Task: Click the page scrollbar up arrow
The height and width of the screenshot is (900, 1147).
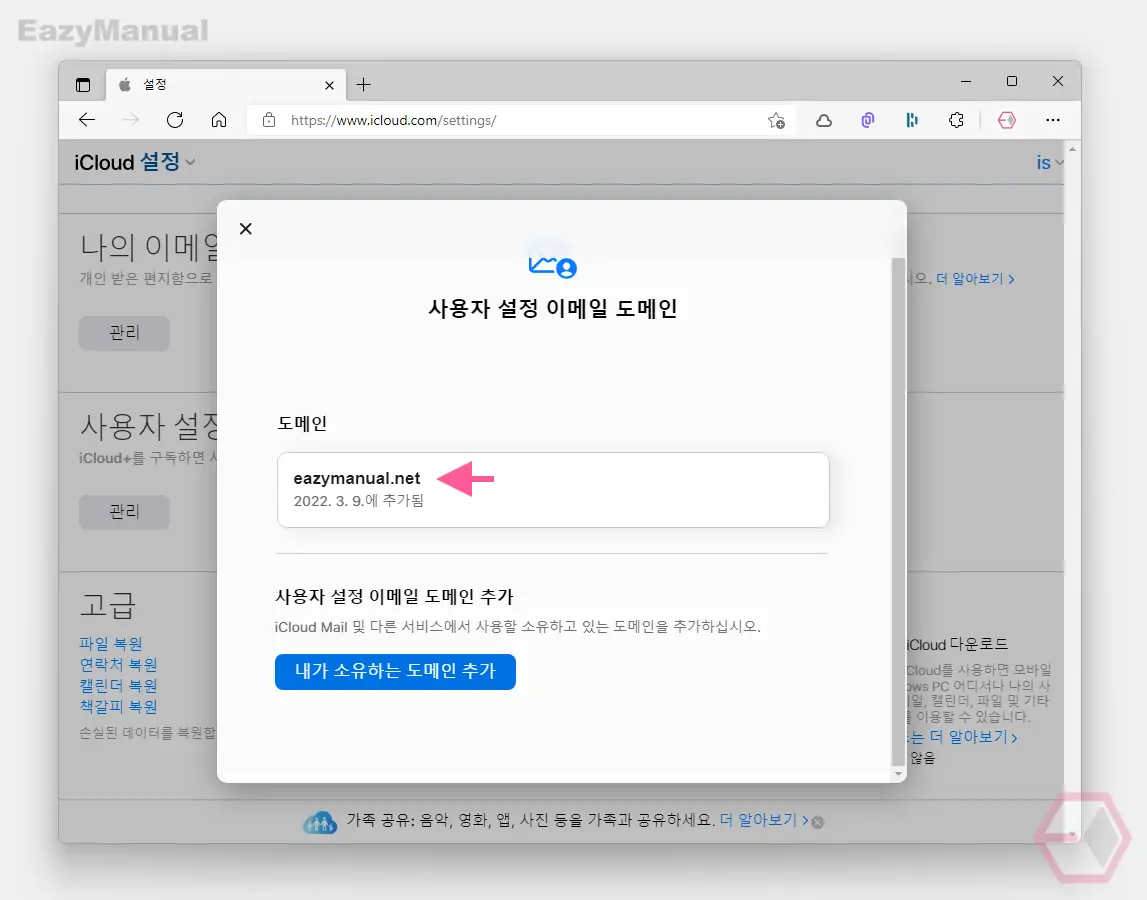Action: tap(1072, 149)
